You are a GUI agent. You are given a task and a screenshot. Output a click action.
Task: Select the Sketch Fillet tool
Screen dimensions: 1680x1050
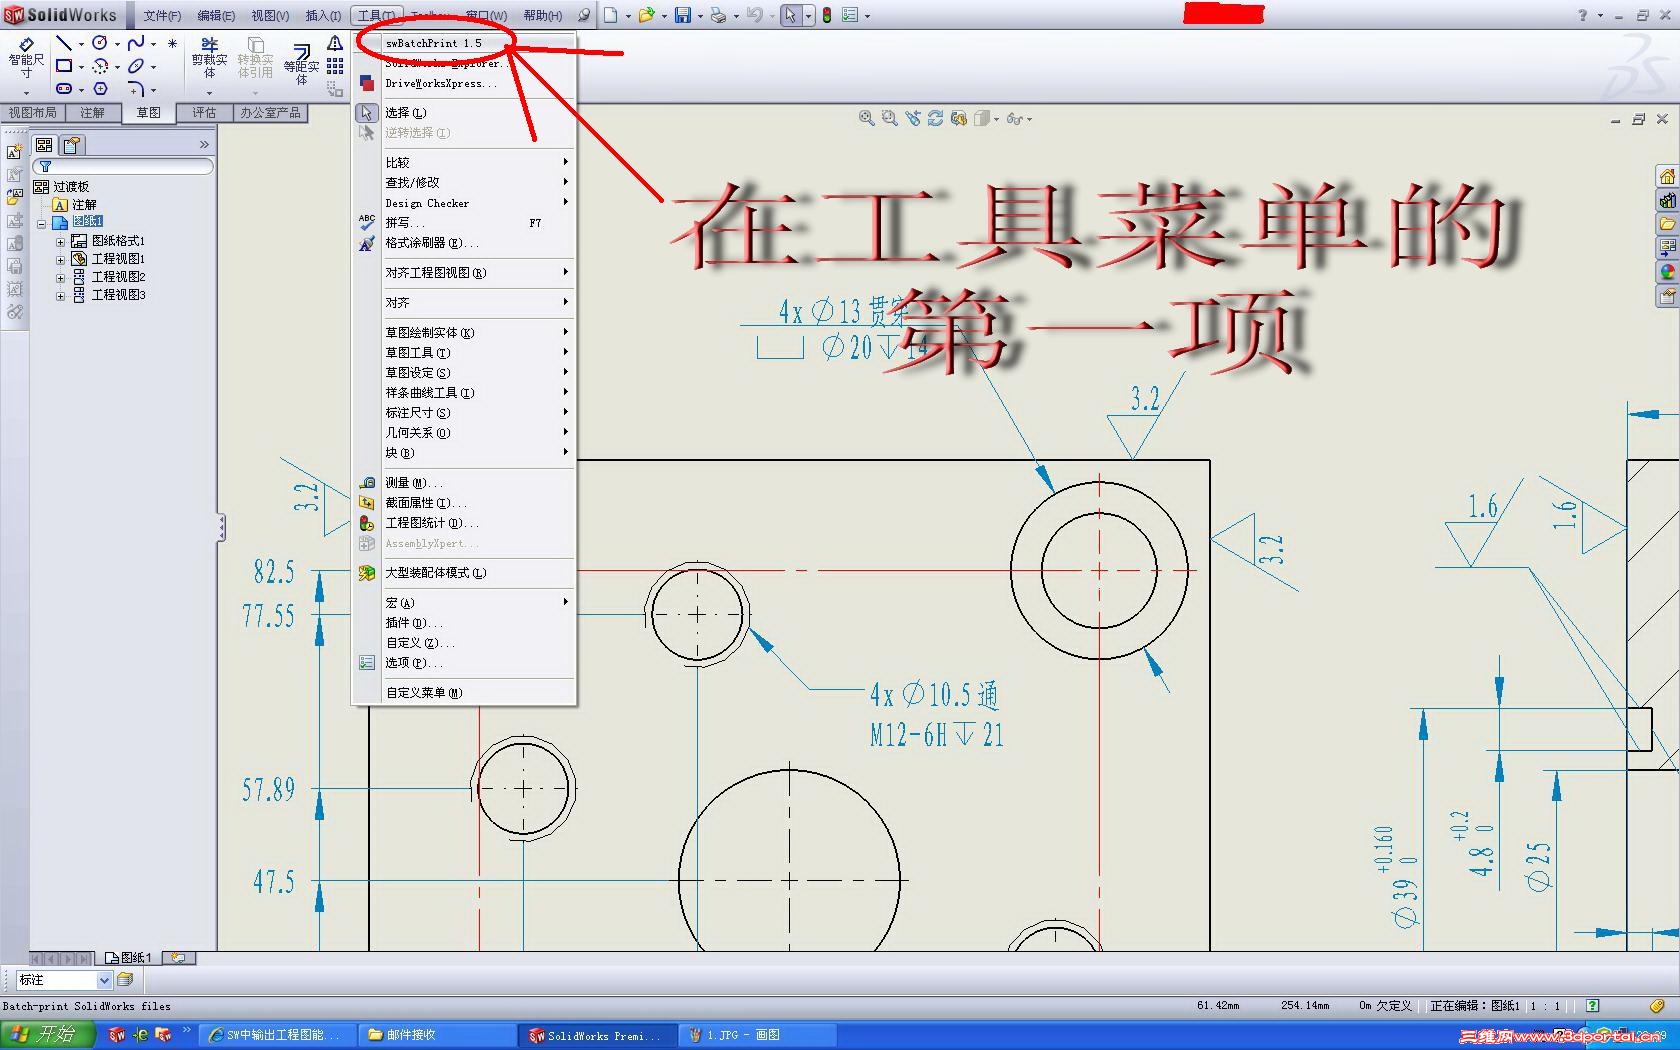click(136, 89)
